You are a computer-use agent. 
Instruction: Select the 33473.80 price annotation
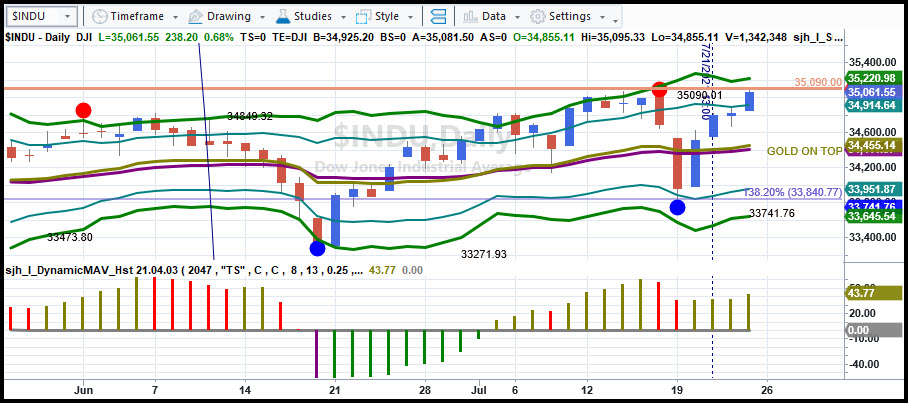pos(70,237)
